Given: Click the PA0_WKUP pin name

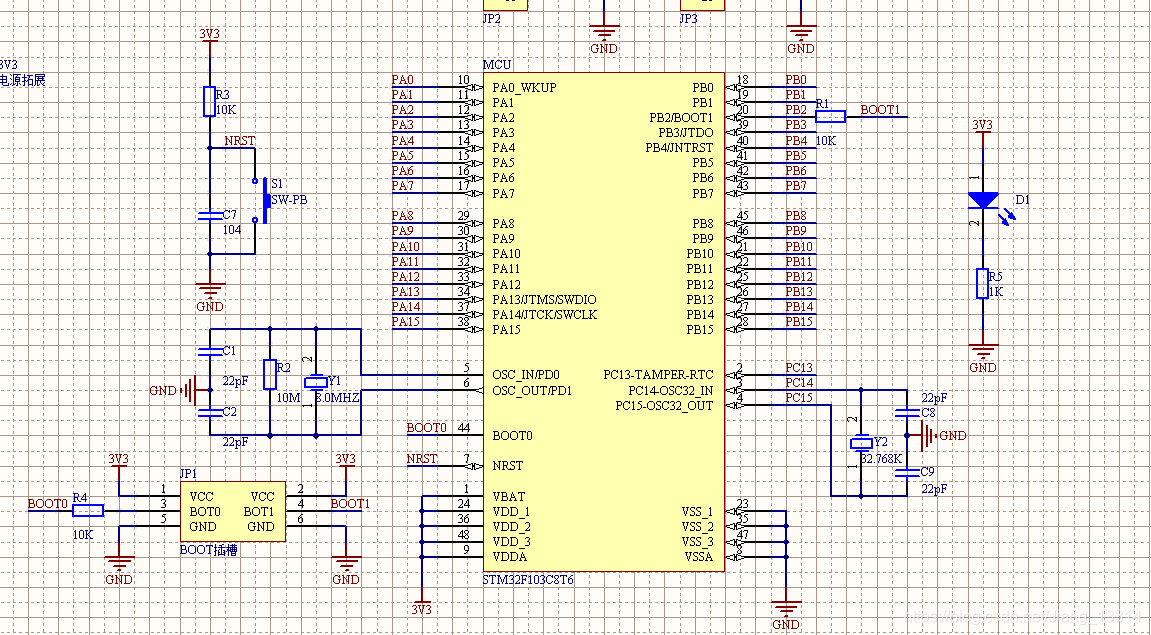Looking at the screenshot, I should tap(524, 87).
